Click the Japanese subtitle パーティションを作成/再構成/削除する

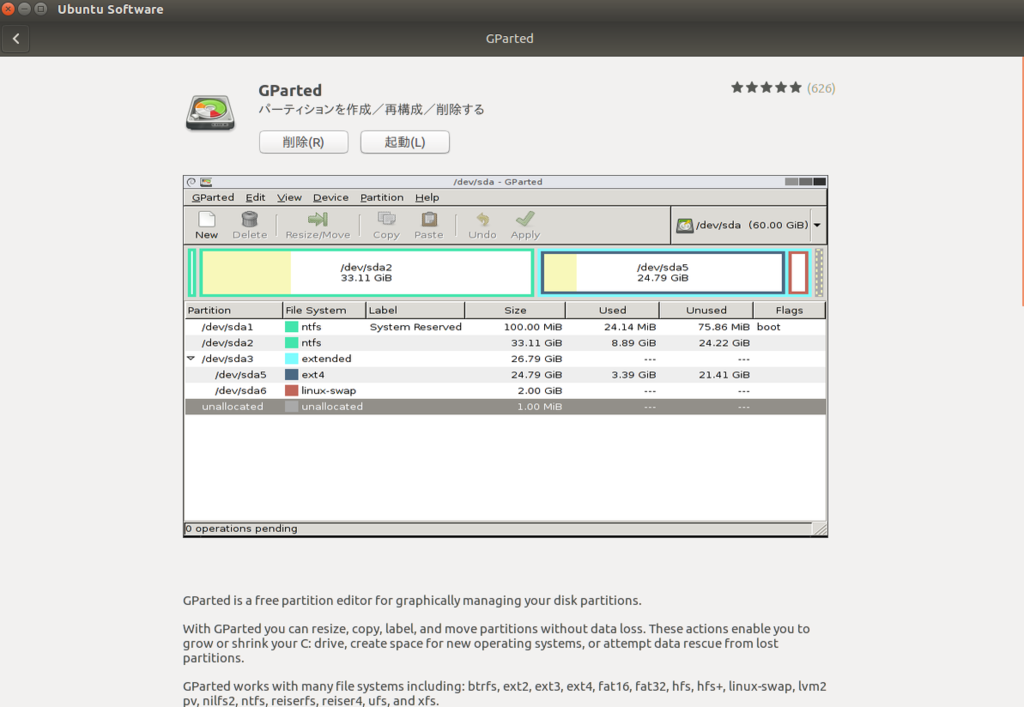coord(371,109)
